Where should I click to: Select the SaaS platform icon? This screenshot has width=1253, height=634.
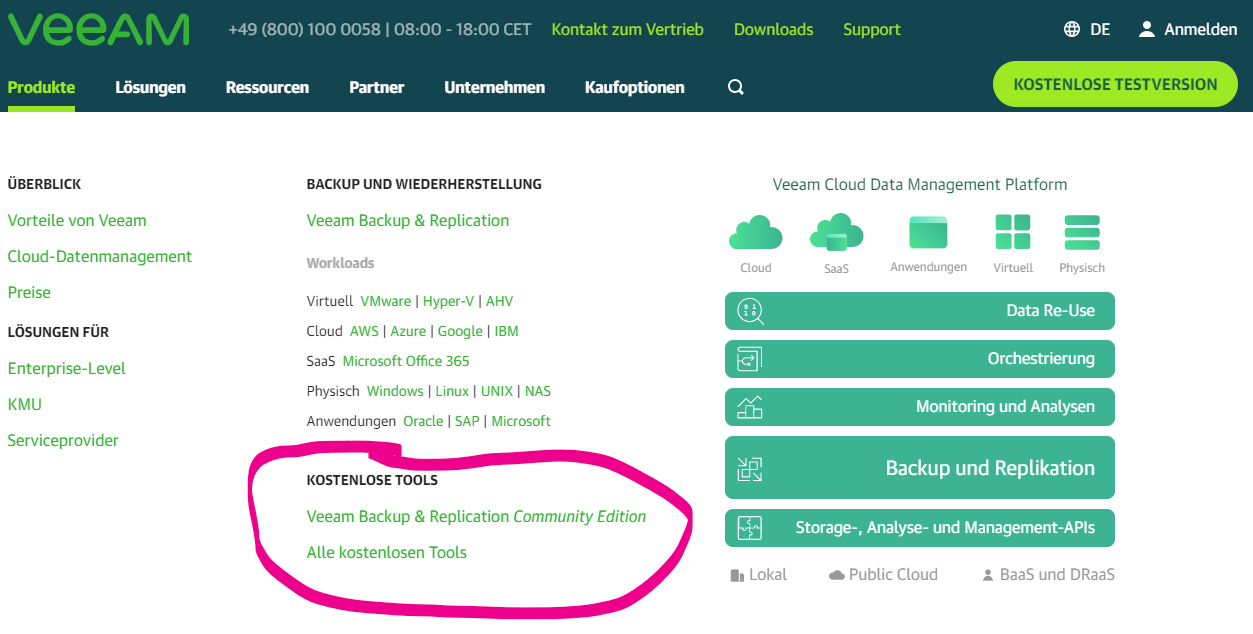click(836, 233)
